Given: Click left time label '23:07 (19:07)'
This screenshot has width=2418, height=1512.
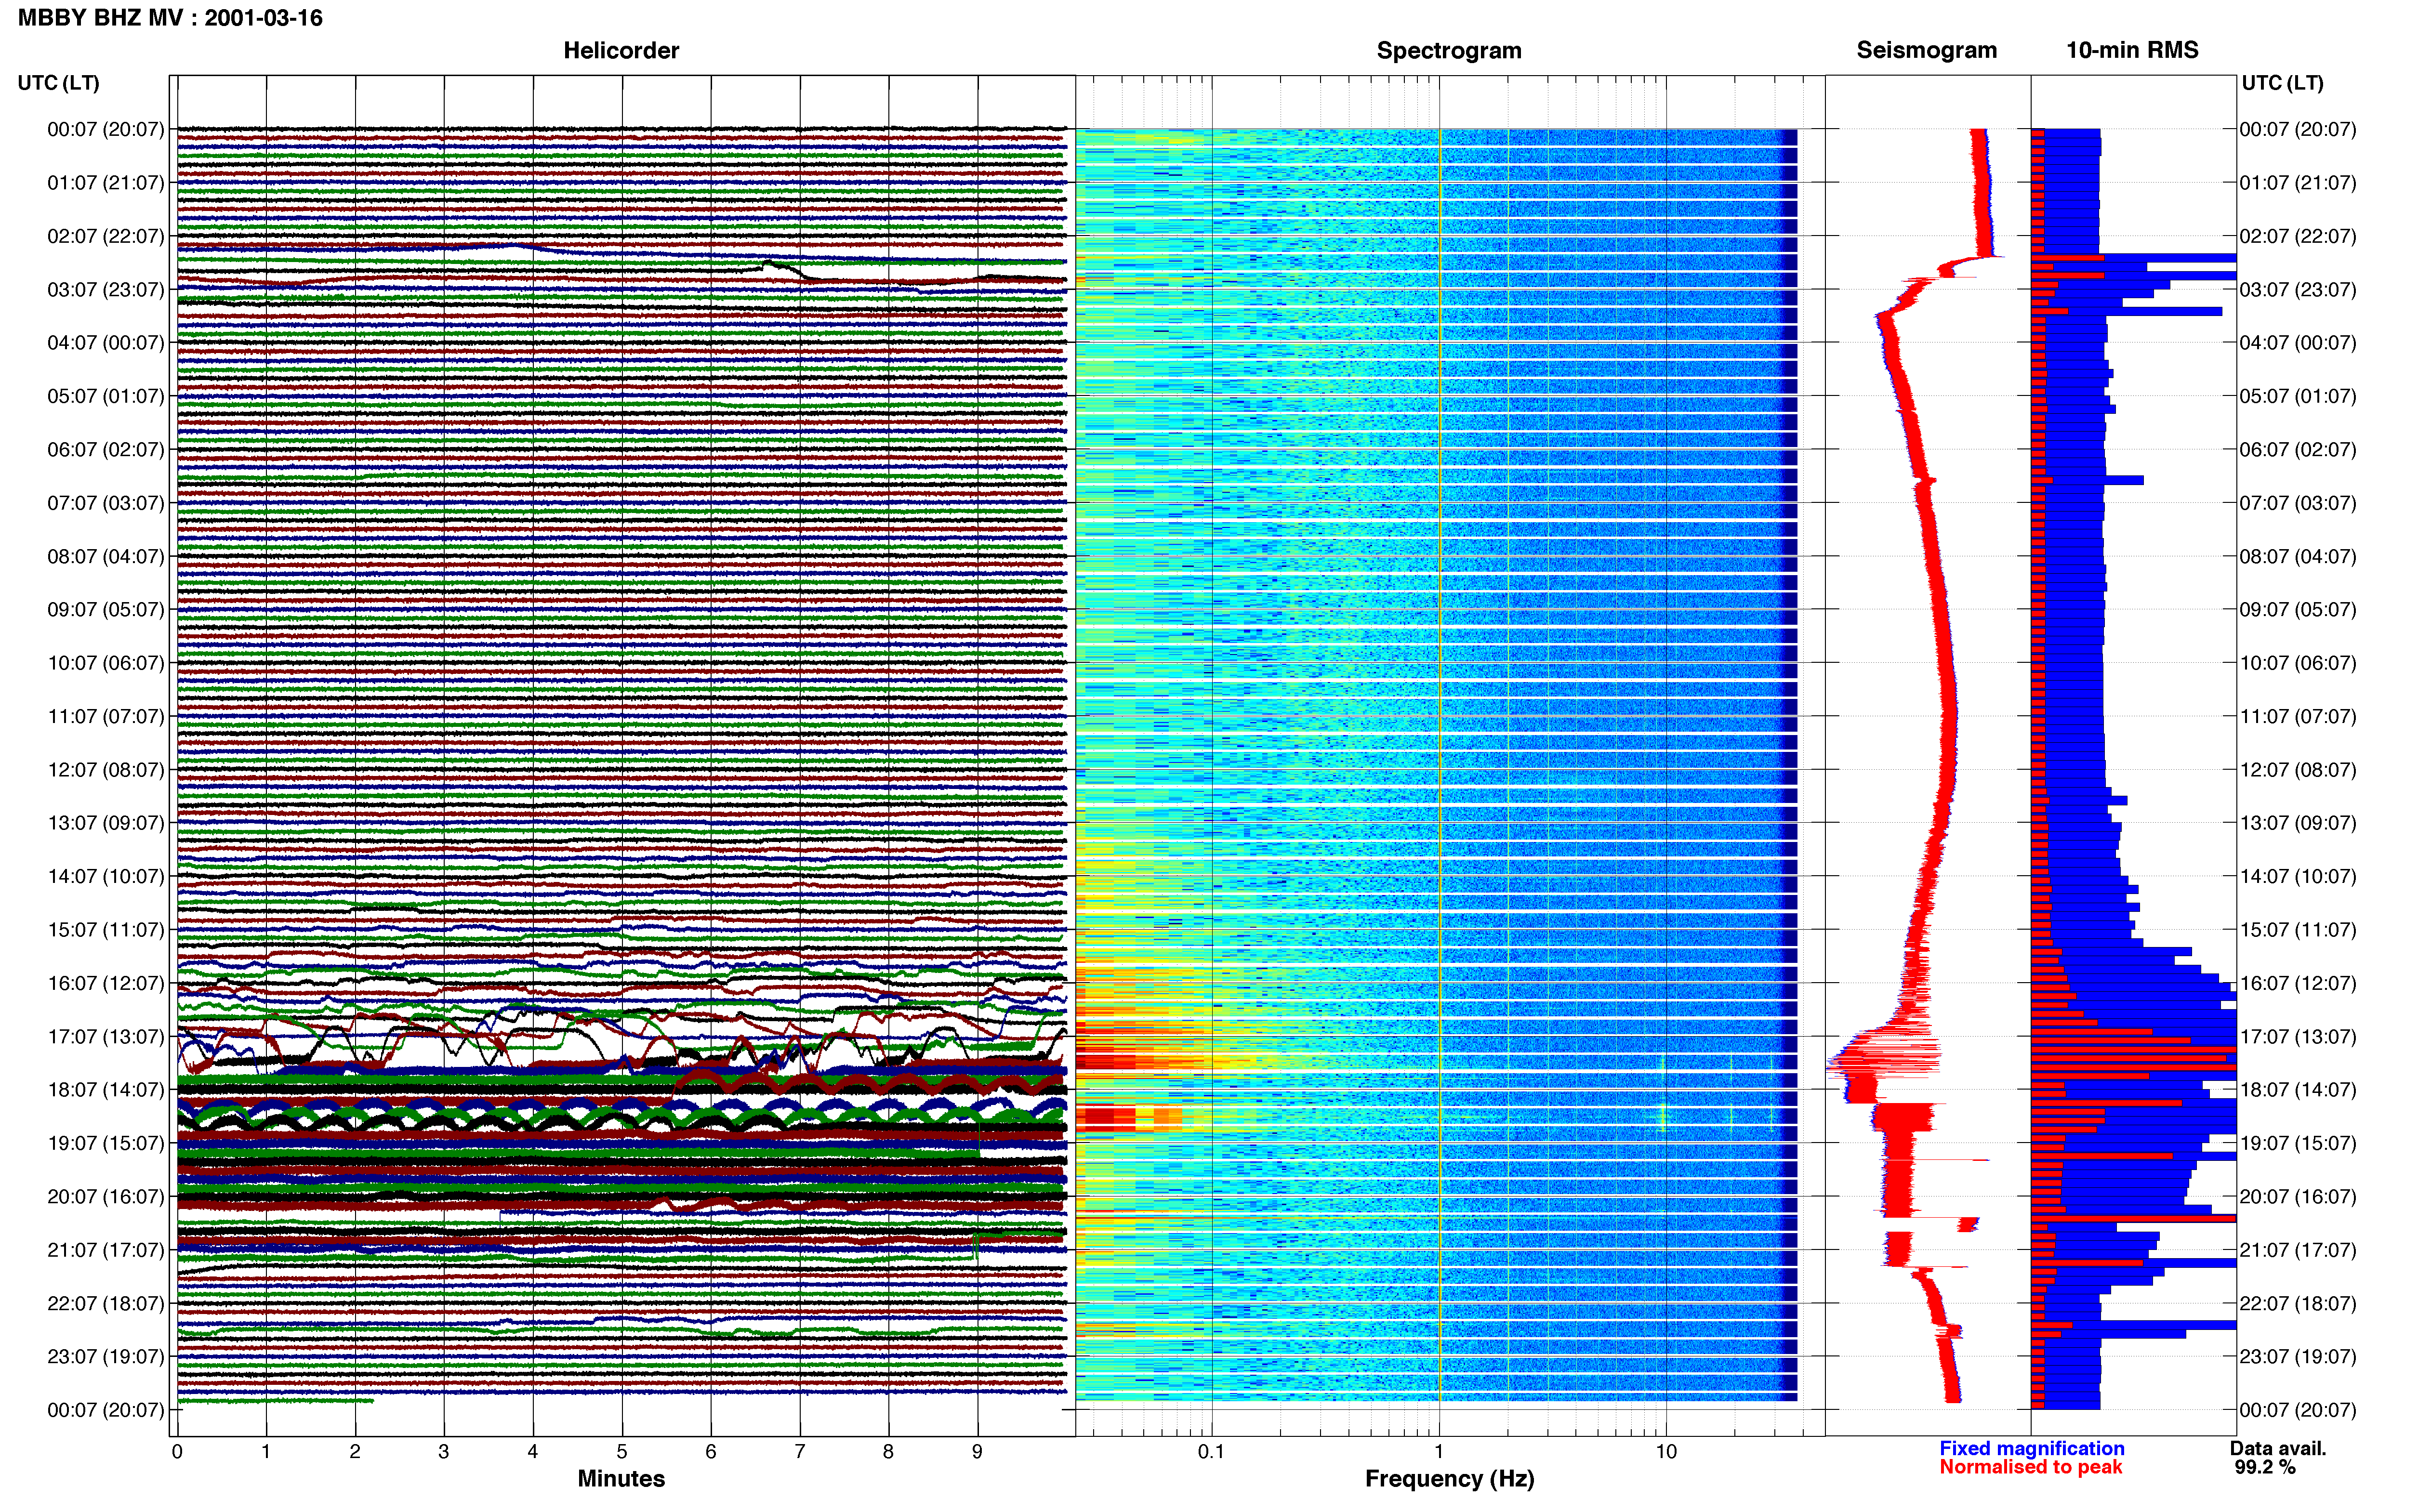Looking at the screenshot, I should (106, 1357).
